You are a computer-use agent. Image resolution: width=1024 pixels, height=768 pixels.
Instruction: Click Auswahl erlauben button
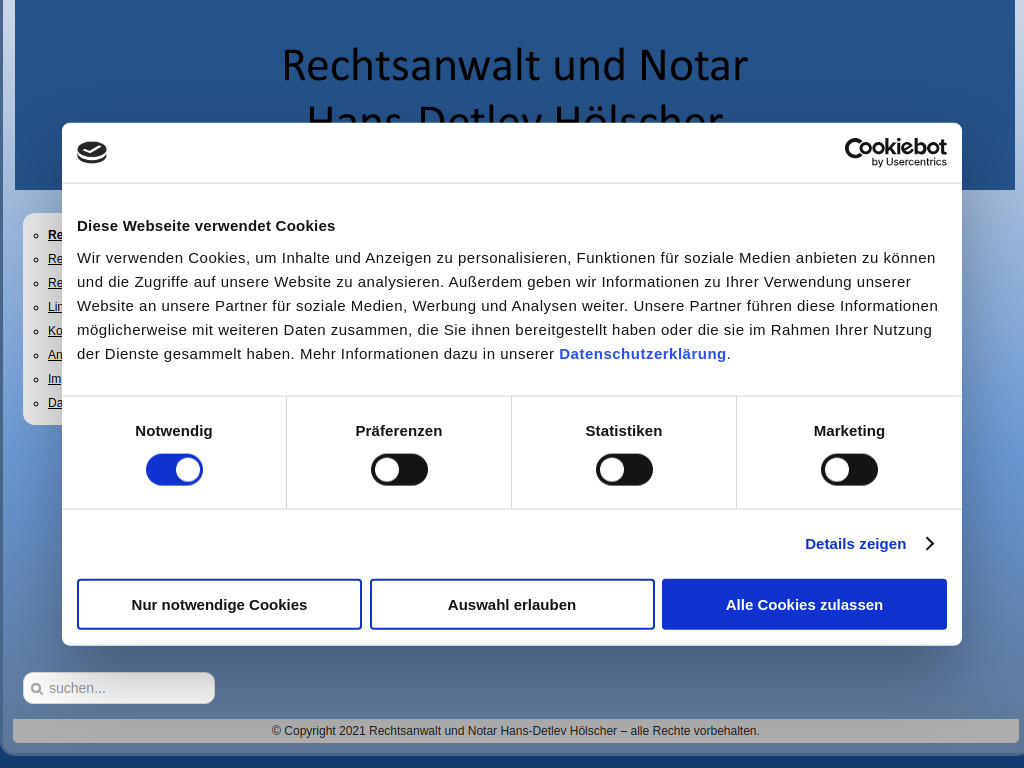point(512,604)
